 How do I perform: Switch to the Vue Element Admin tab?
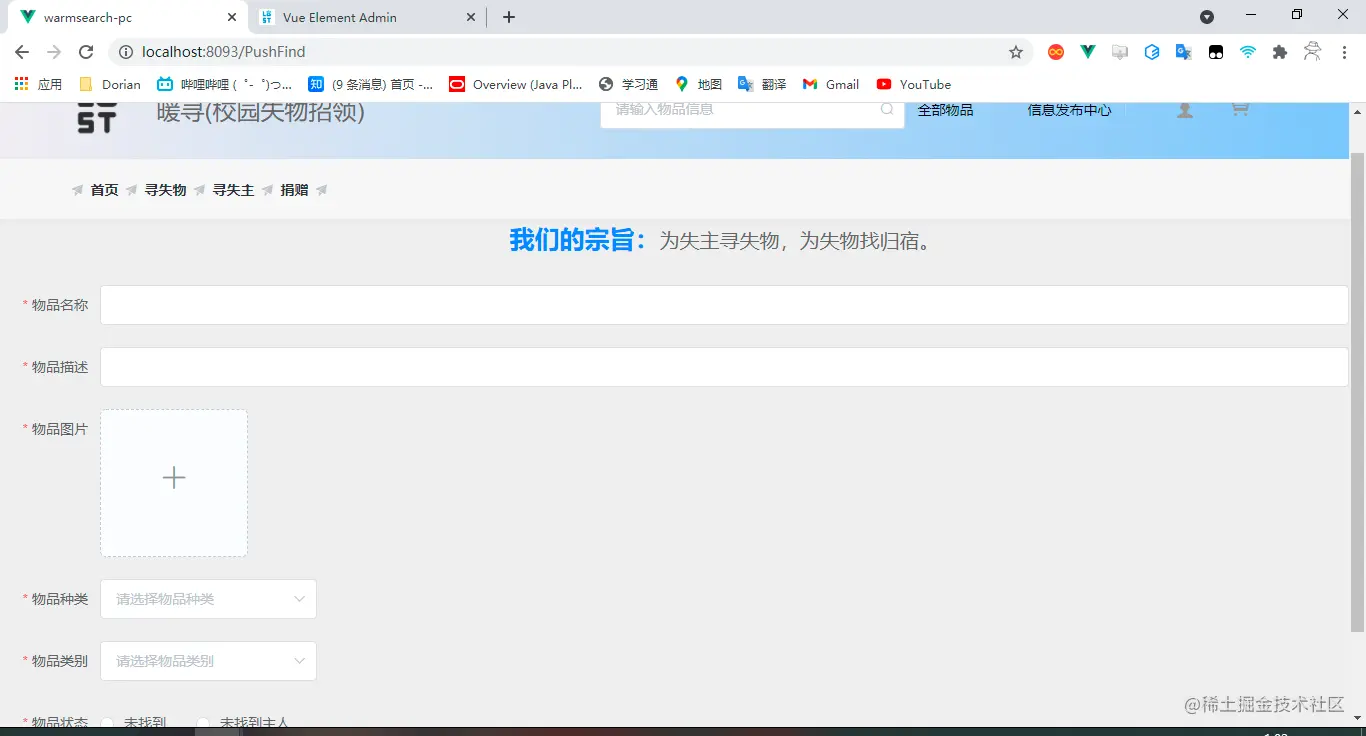pyautogui.click(x=365, y=17)
